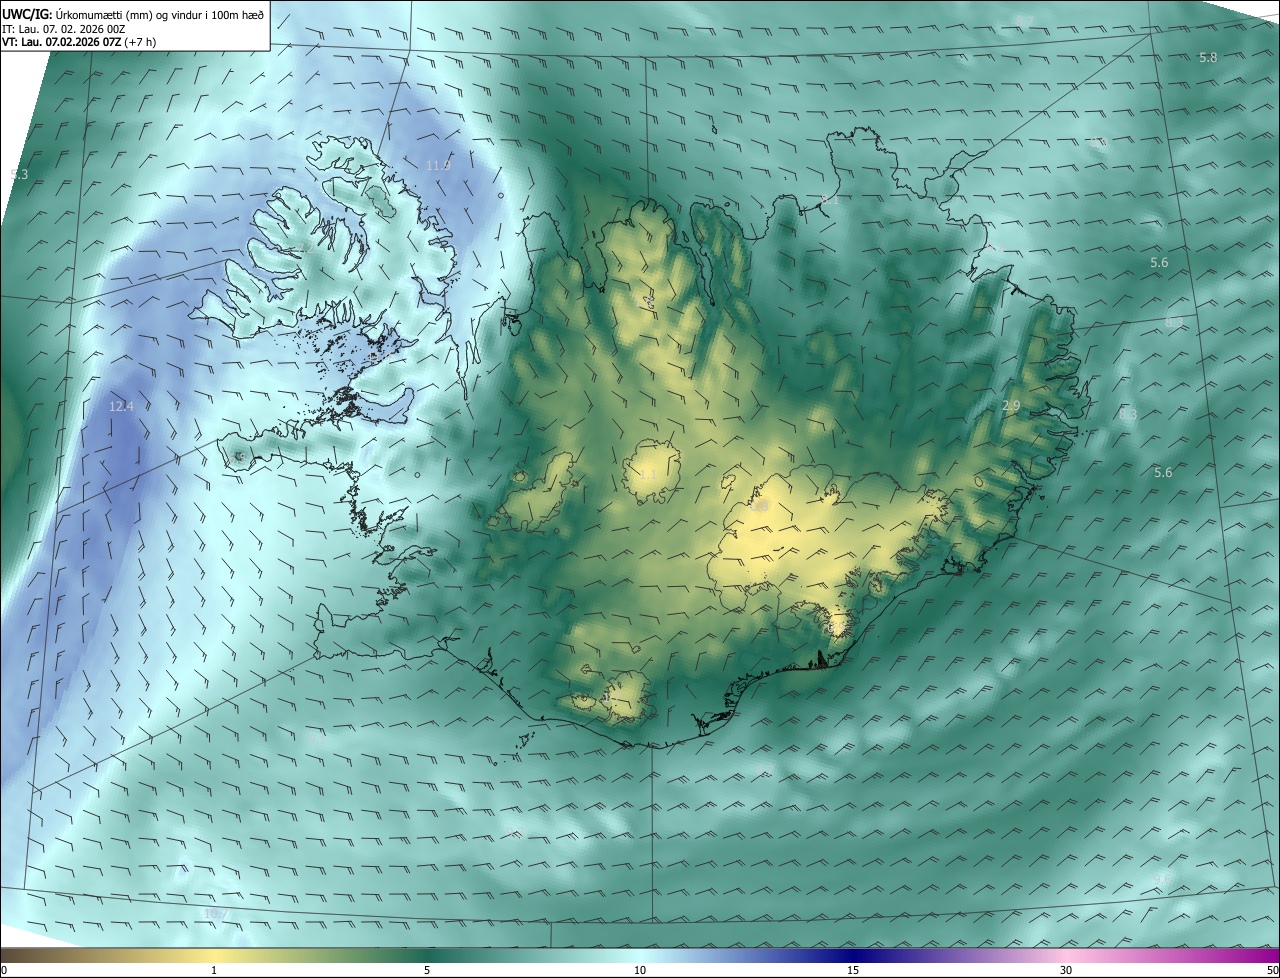Click the 11.9 value label on the map
Image resolution: width=1280 pixels, height=978 pixels.
(x=438, y=165)
